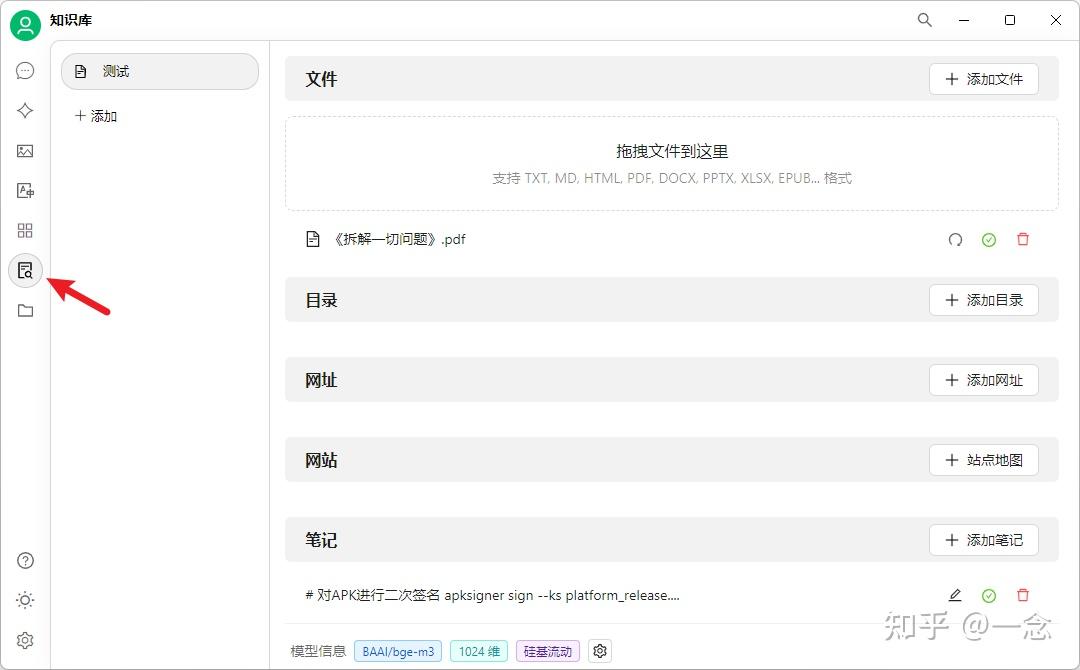Open the 《拆解一切问题》.pdf file entry
The image size is (1080, 670).
click(x=399, y=239)
